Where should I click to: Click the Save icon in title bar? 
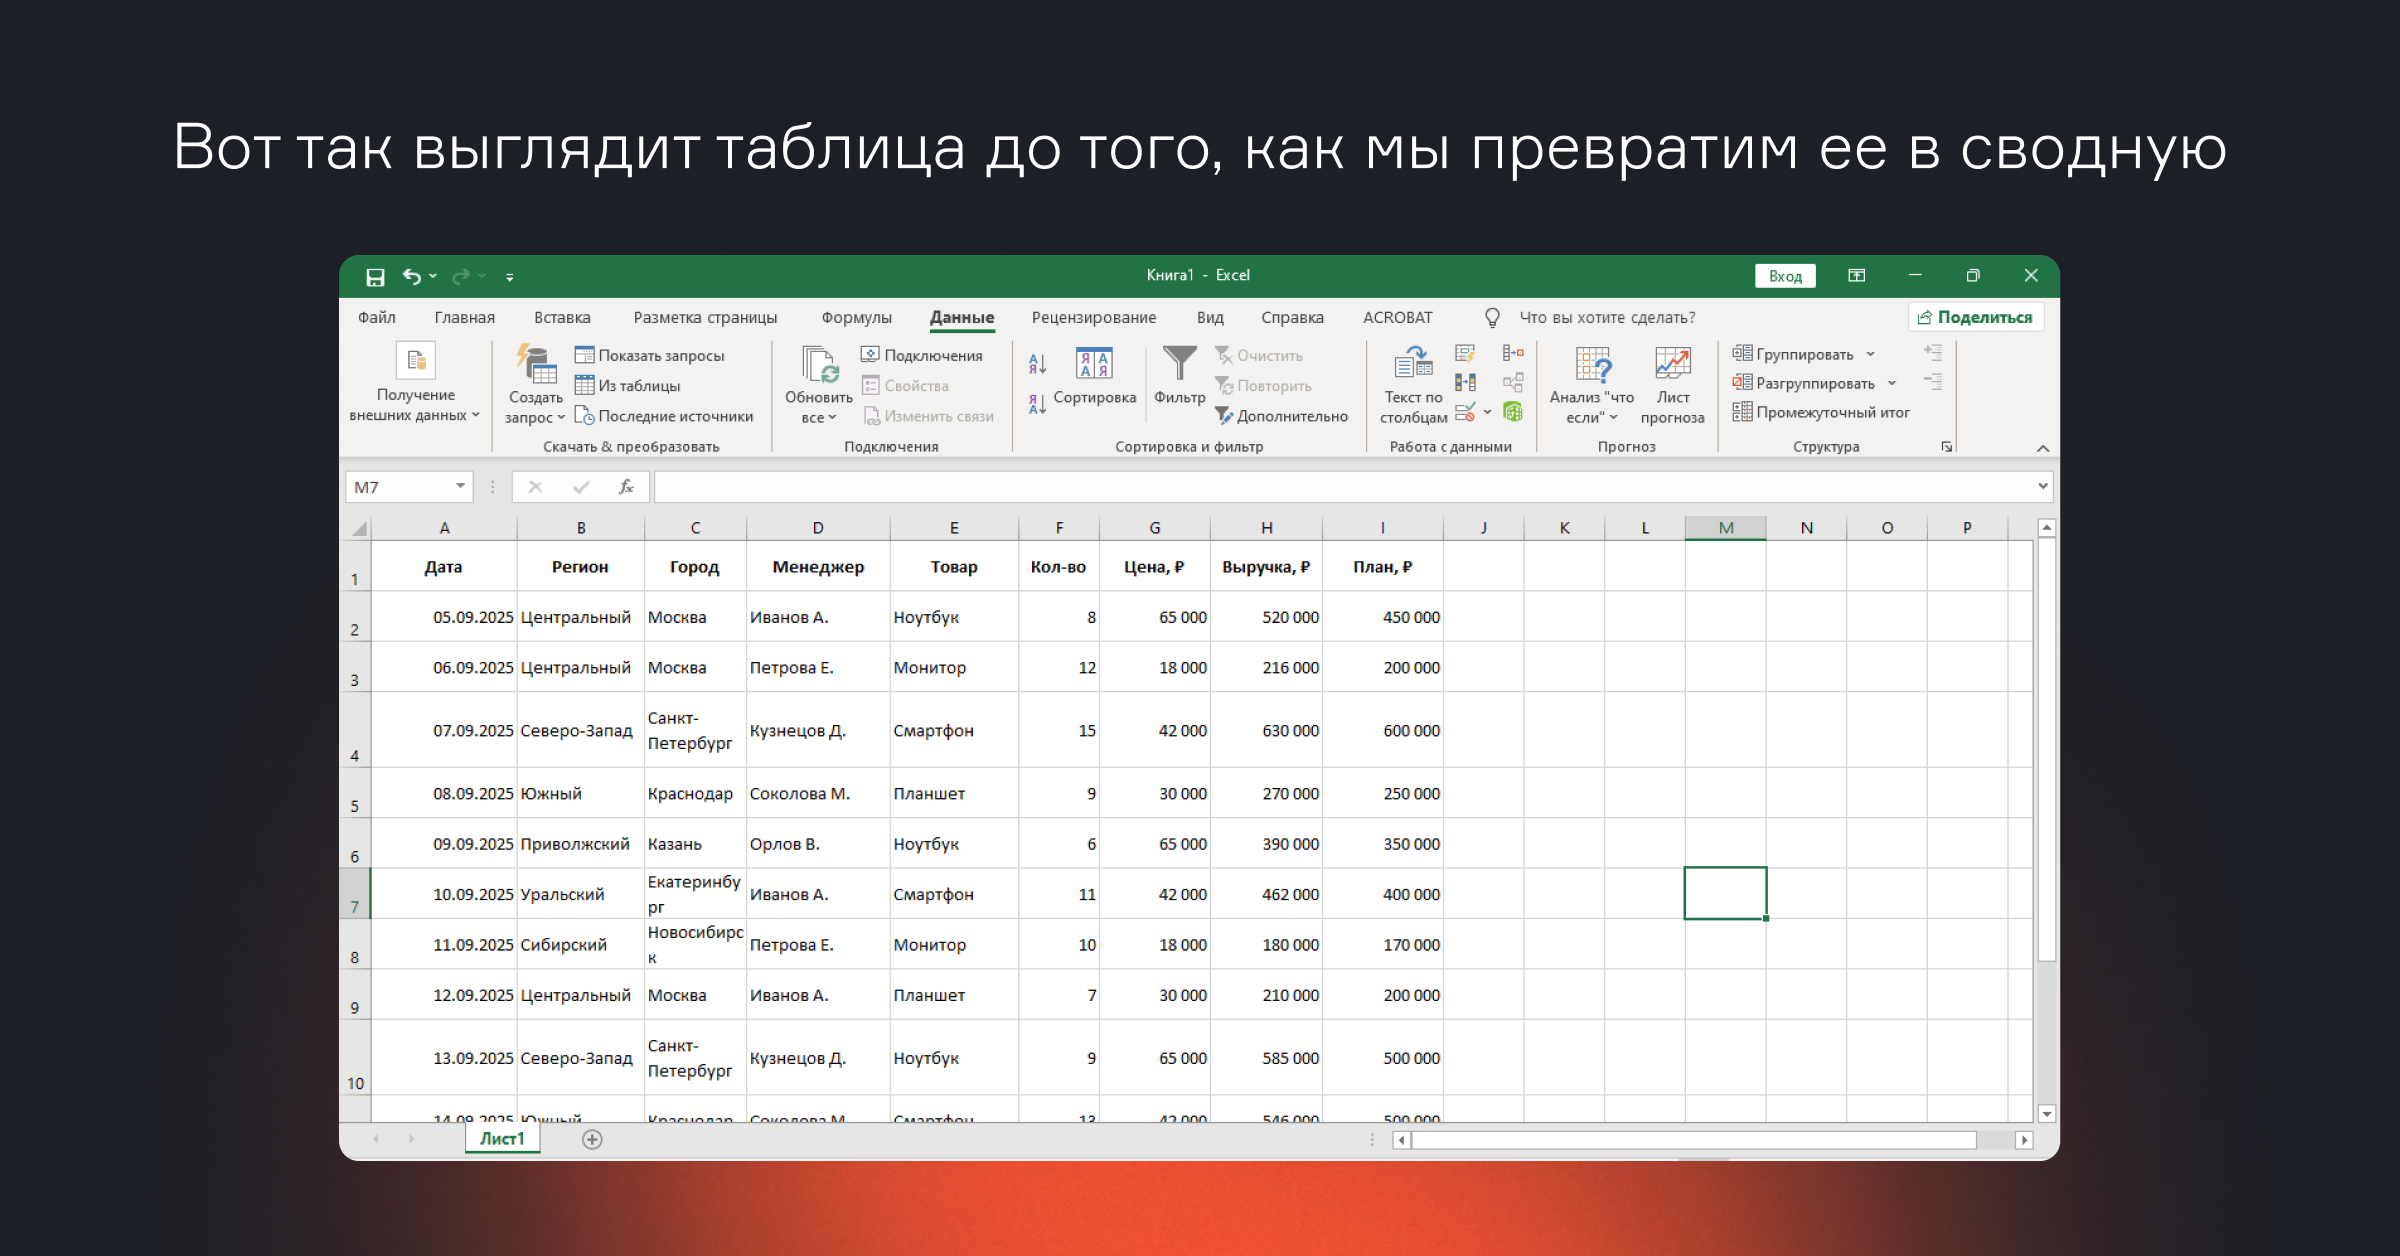pos(375,277)
